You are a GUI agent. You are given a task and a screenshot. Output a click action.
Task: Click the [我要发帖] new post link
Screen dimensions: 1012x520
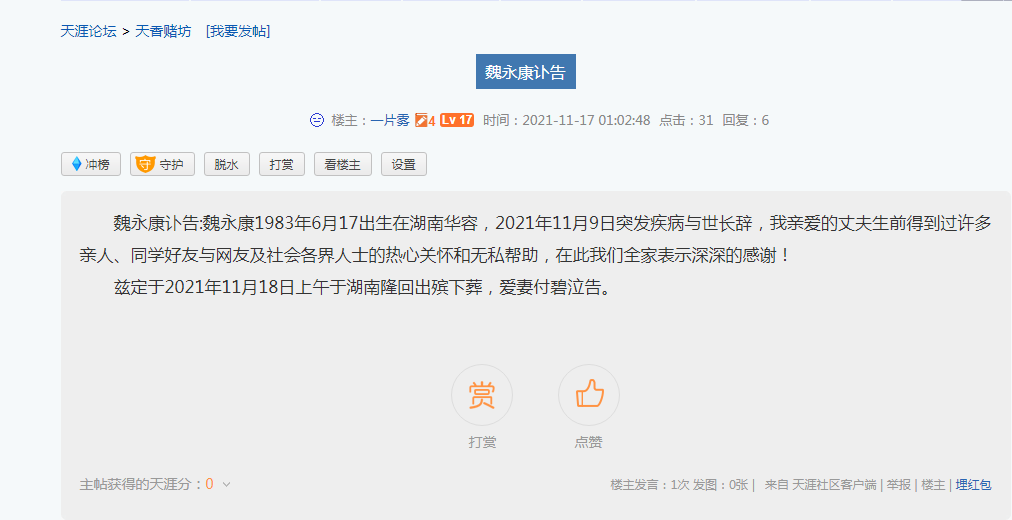point(238,31)
